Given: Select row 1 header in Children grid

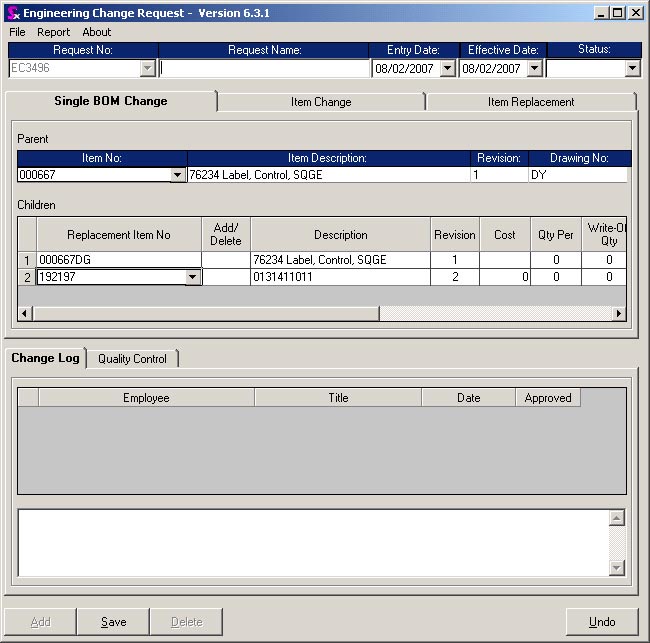Looking at the screenshot, I should pyautogui.click(x=27, y=260).
